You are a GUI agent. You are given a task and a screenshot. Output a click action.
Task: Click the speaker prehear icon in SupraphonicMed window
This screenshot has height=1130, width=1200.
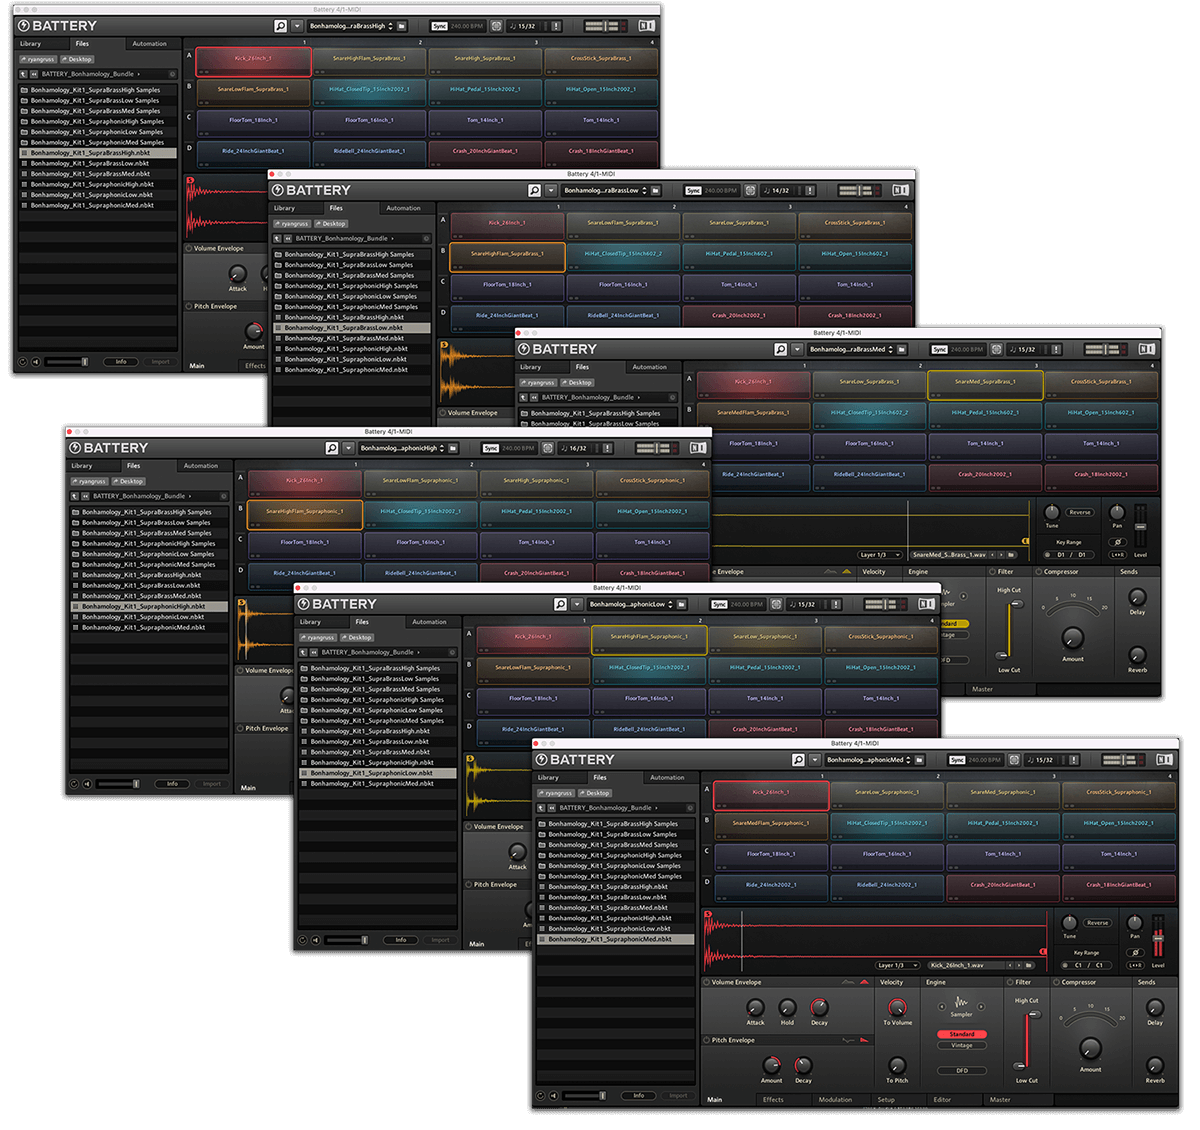click(x=554, y=1096)
